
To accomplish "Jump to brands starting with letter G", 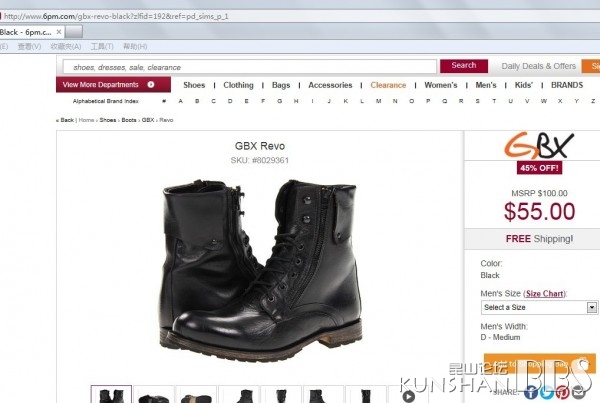I will click(x=279, y=101).
